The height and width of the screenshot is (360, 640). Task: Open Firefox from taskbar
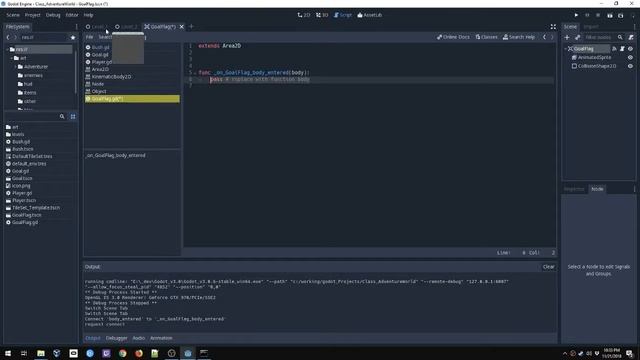coord(139,353)
